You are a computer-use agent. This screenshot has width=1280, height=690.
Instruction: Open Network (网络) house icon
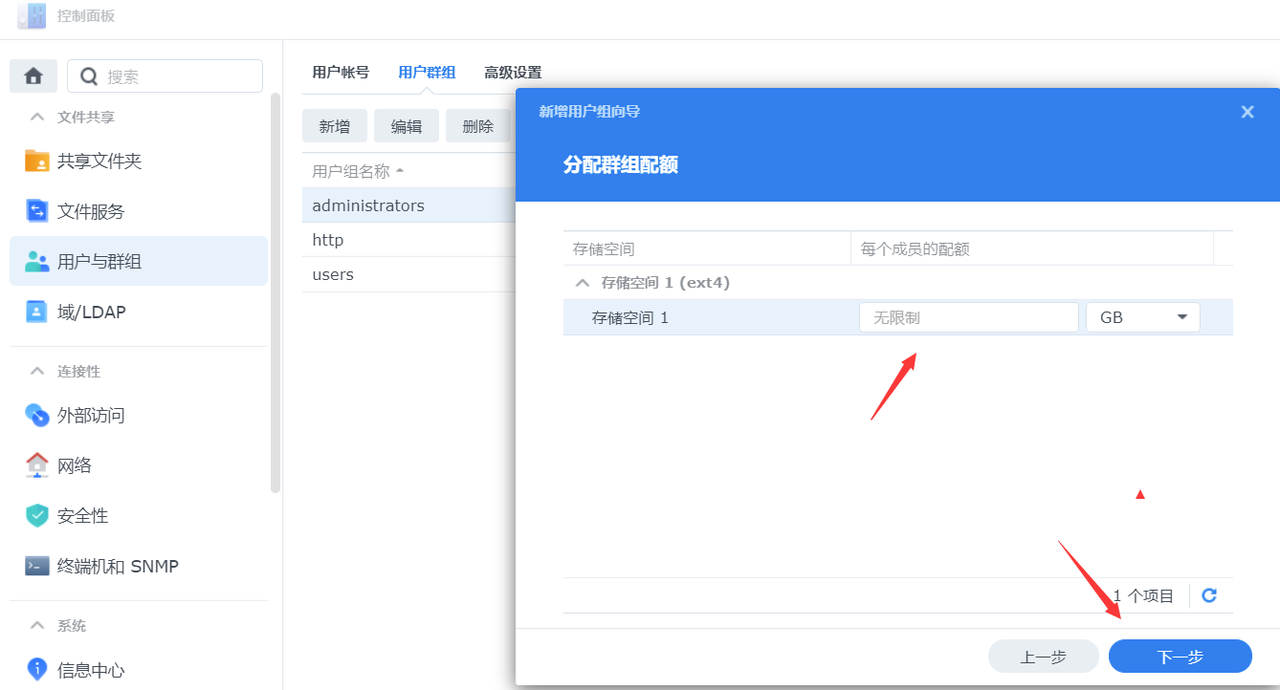pos(37,465)
